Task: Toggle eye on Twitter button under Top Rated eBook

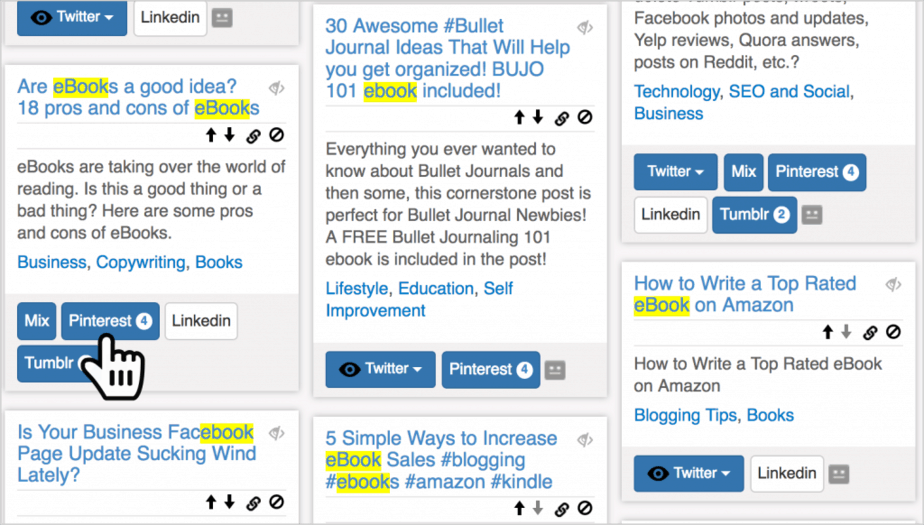Action: [x=658, y=474]
